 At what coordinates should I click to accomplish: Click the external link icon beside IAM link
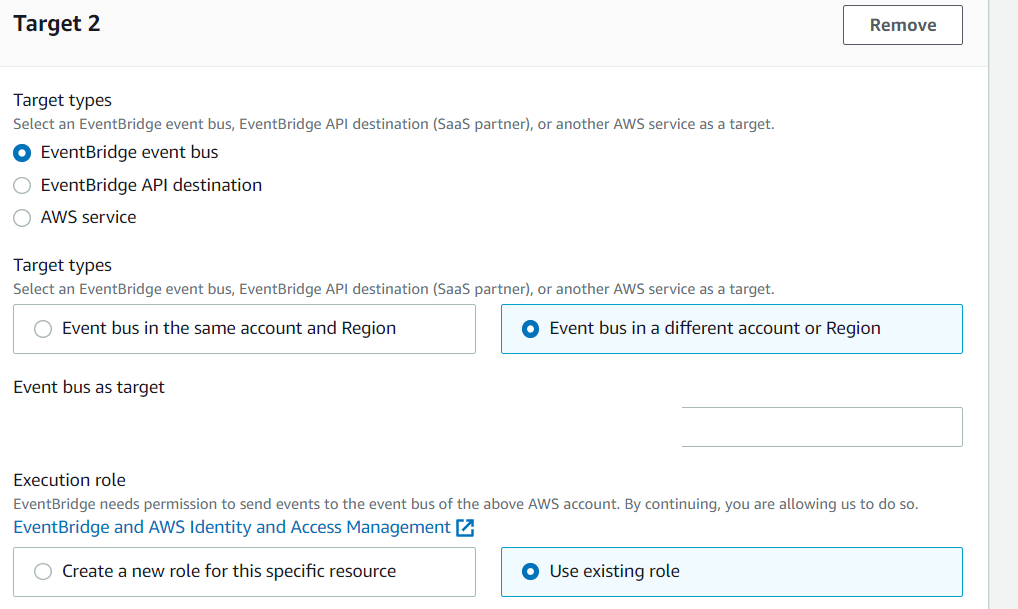pos(465,528)
